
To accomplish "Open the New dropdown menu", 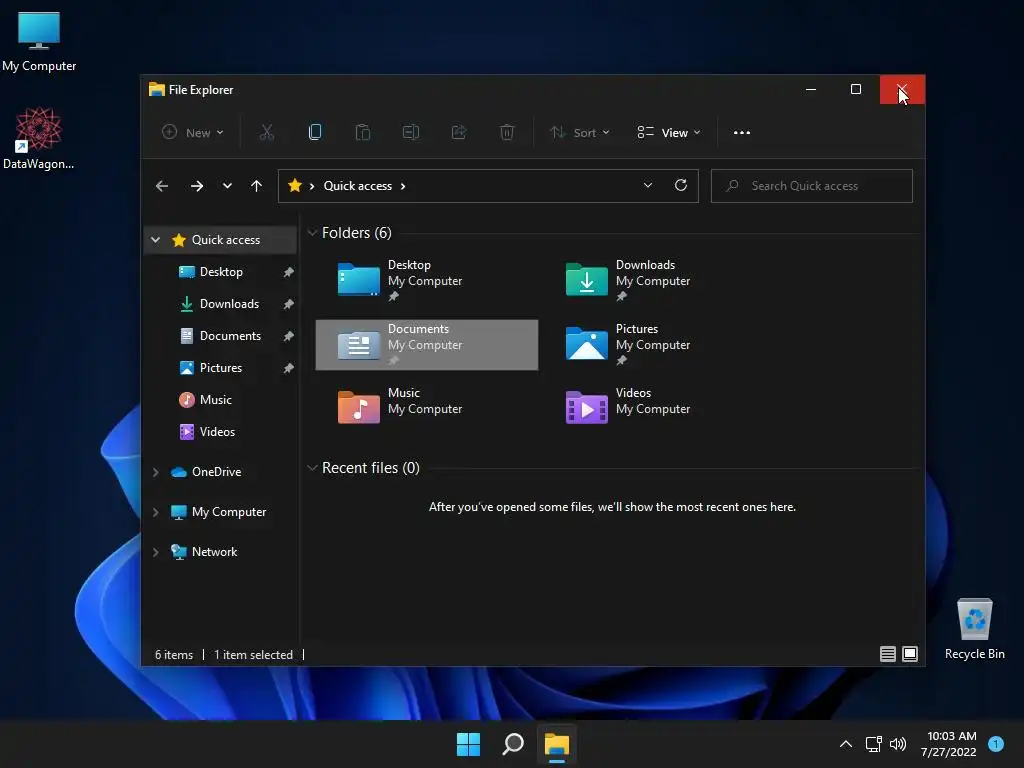I will (193, 133).
